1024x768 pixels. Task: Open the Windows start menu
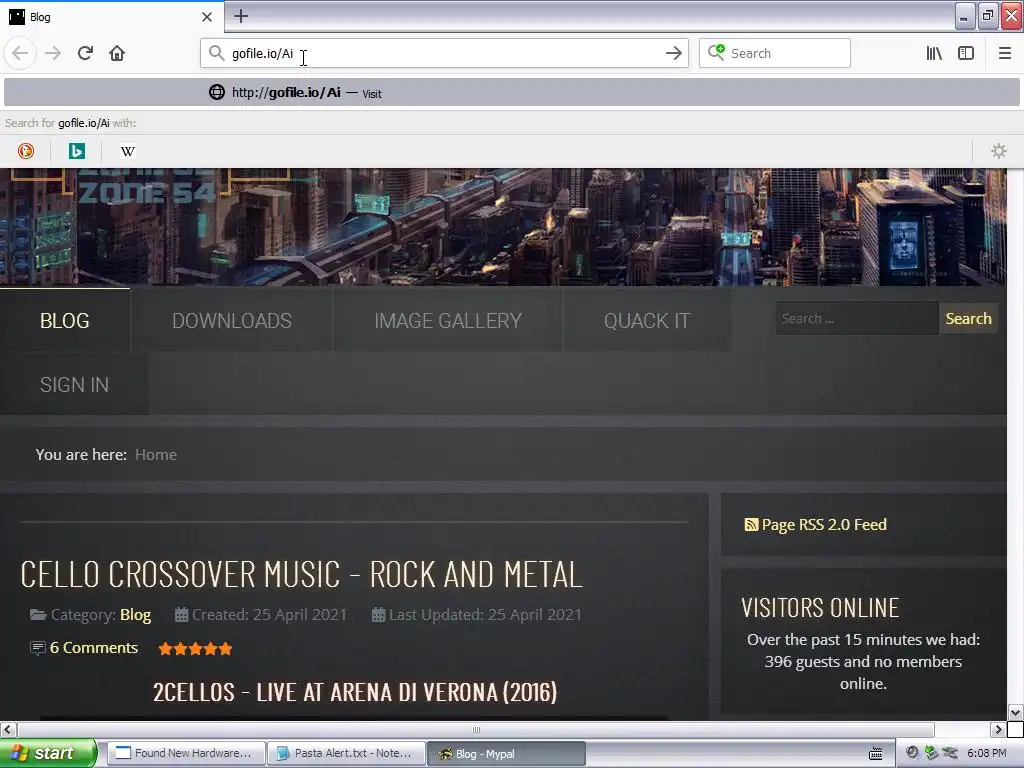click(x=48, y=753)
